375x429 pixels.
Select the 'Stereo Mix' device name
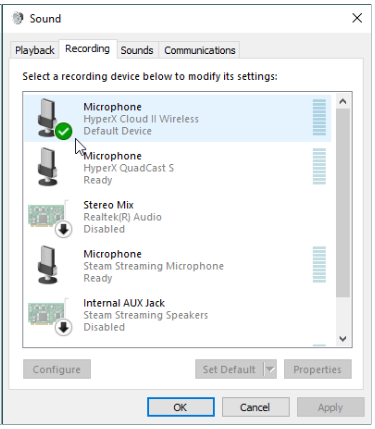point(108,205)
